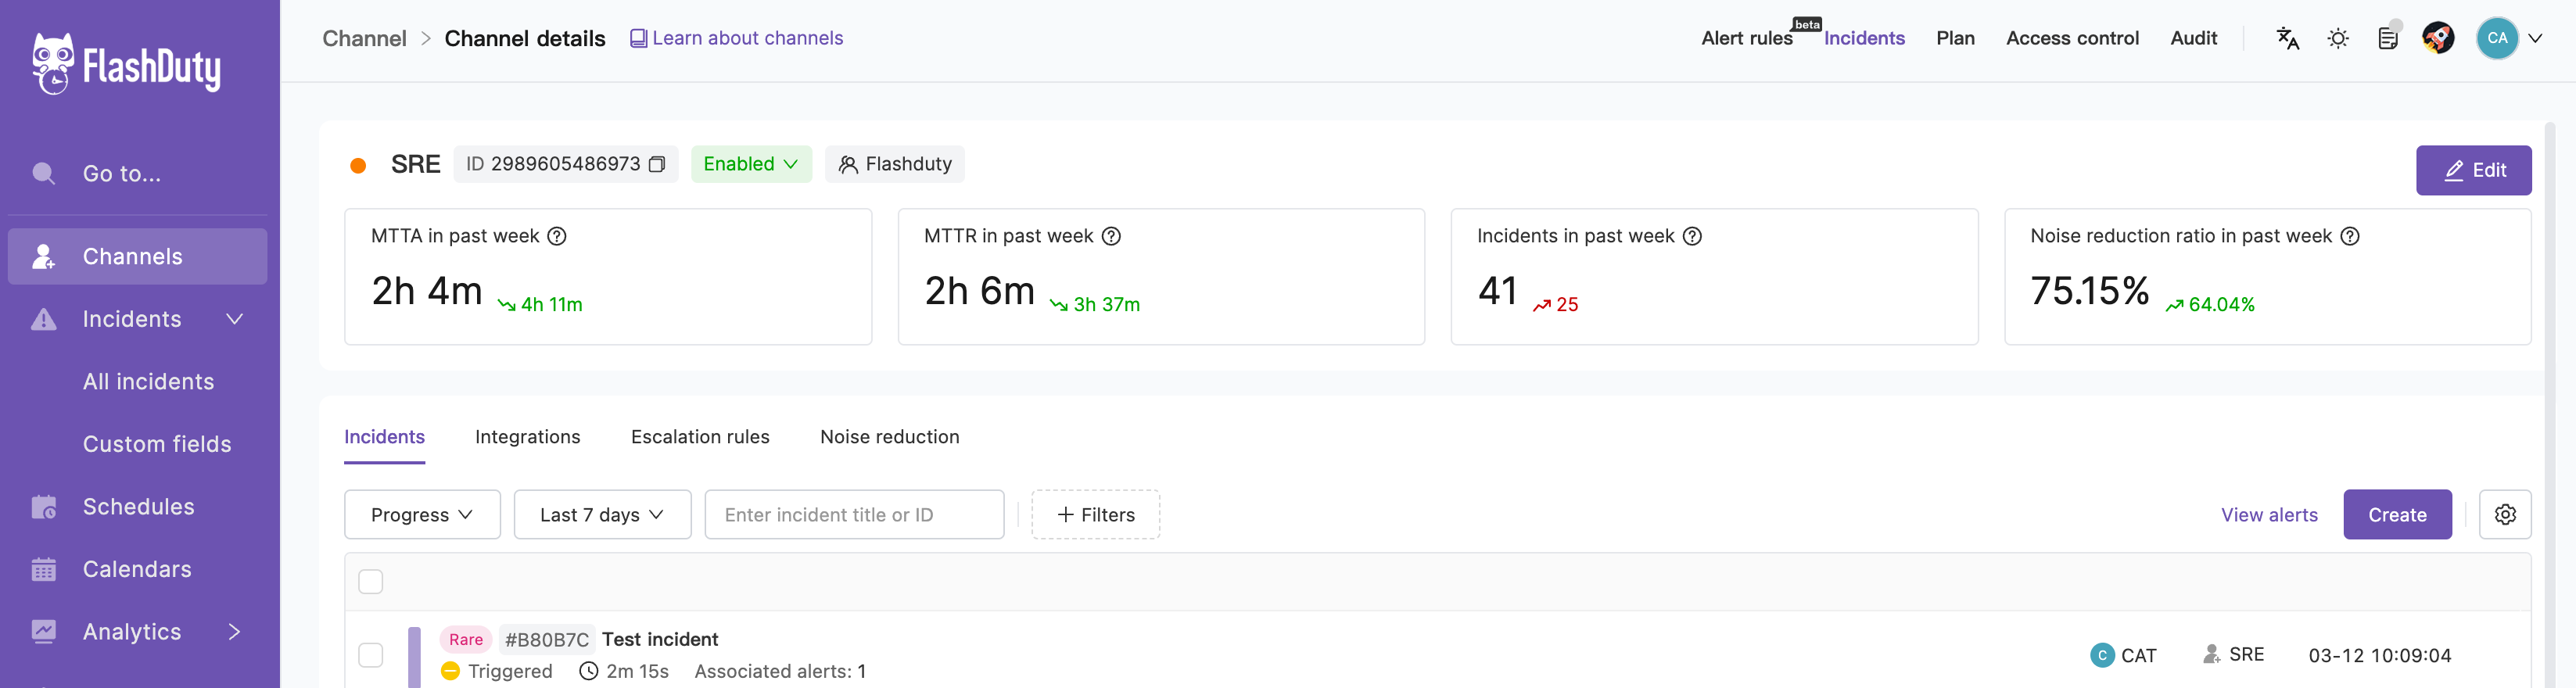The height and width of the screenshot is (688, 2576).
Task: Open the Enabled status dropdown
Action: coord(751,164)
